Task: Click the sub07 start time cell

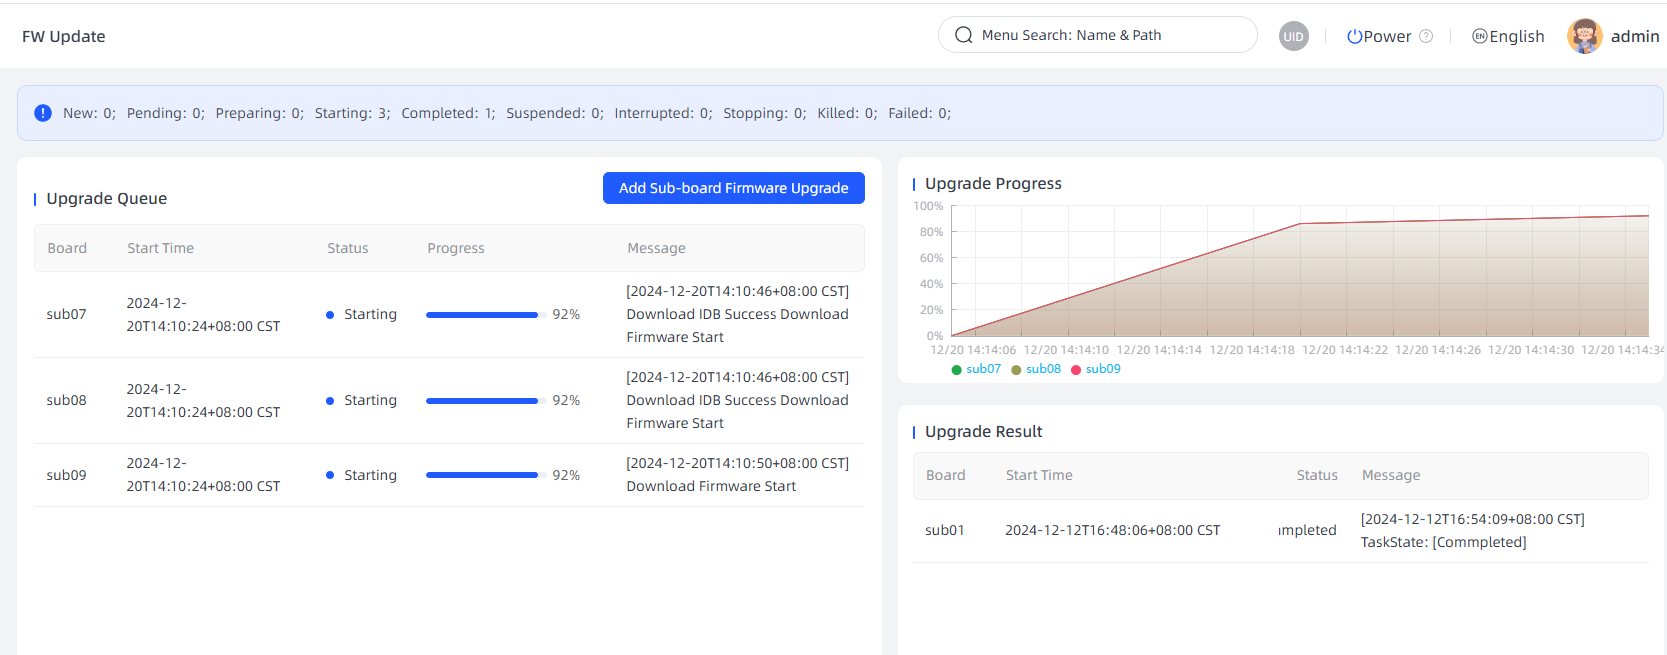Action: pos(203,314)
